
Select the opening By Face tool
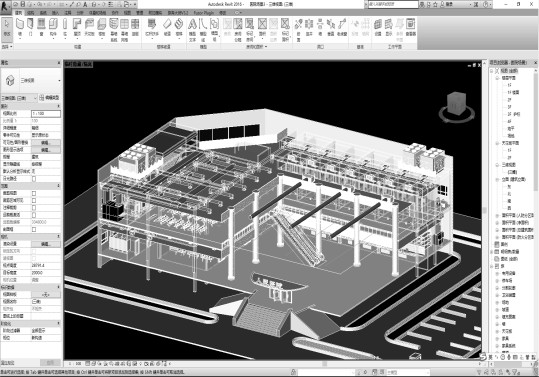point(298,30)
